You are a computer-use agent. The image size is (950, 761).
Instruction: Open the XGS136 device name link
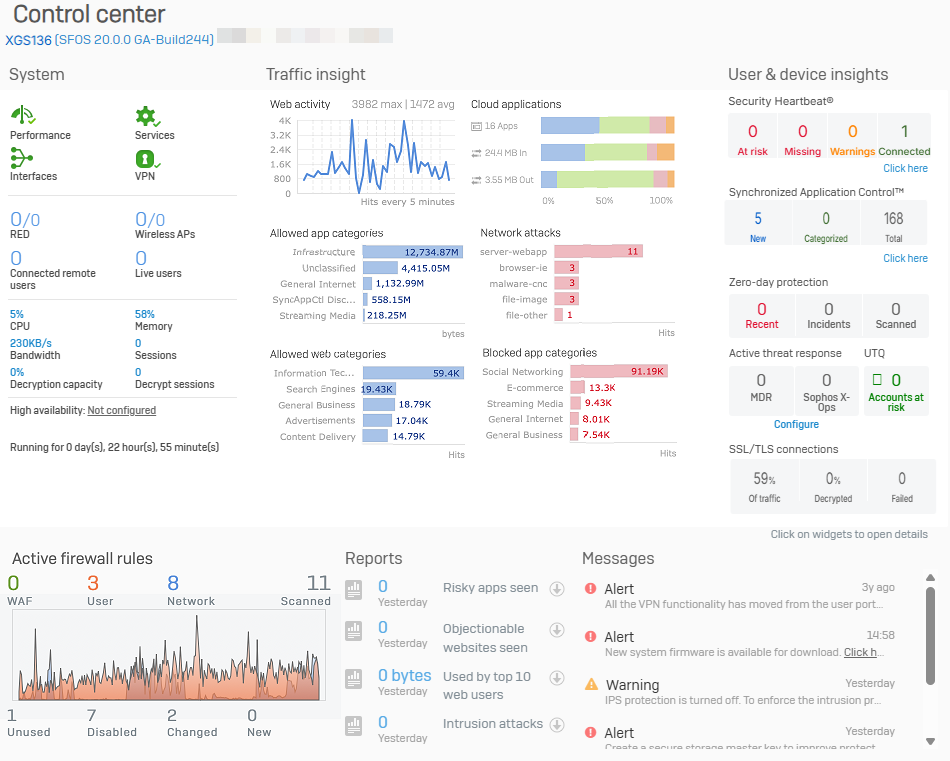point(28,40)
